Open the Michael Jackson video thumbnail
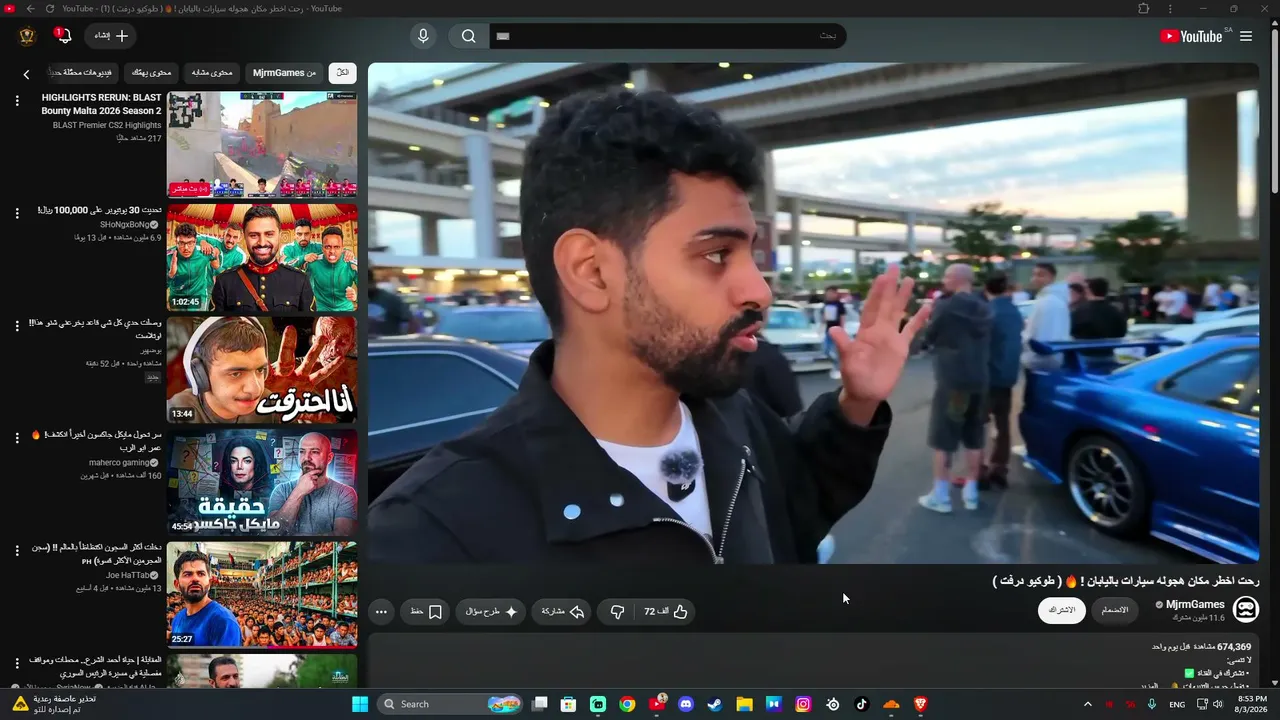This screenshot has height=720, width=1280. point(262,483)
